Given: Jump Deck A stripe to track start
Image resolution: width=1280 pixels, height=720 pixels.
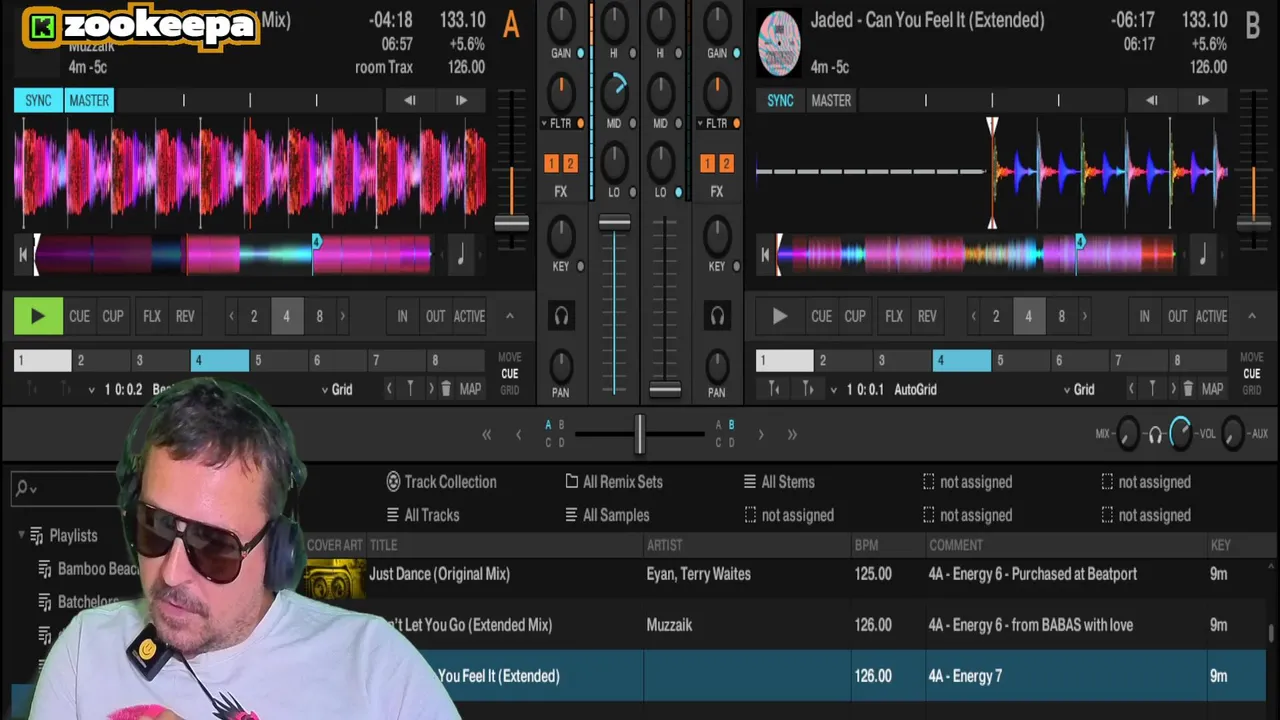Looking at the screenshot, I should pyautogui.click(x=23, y=255).
